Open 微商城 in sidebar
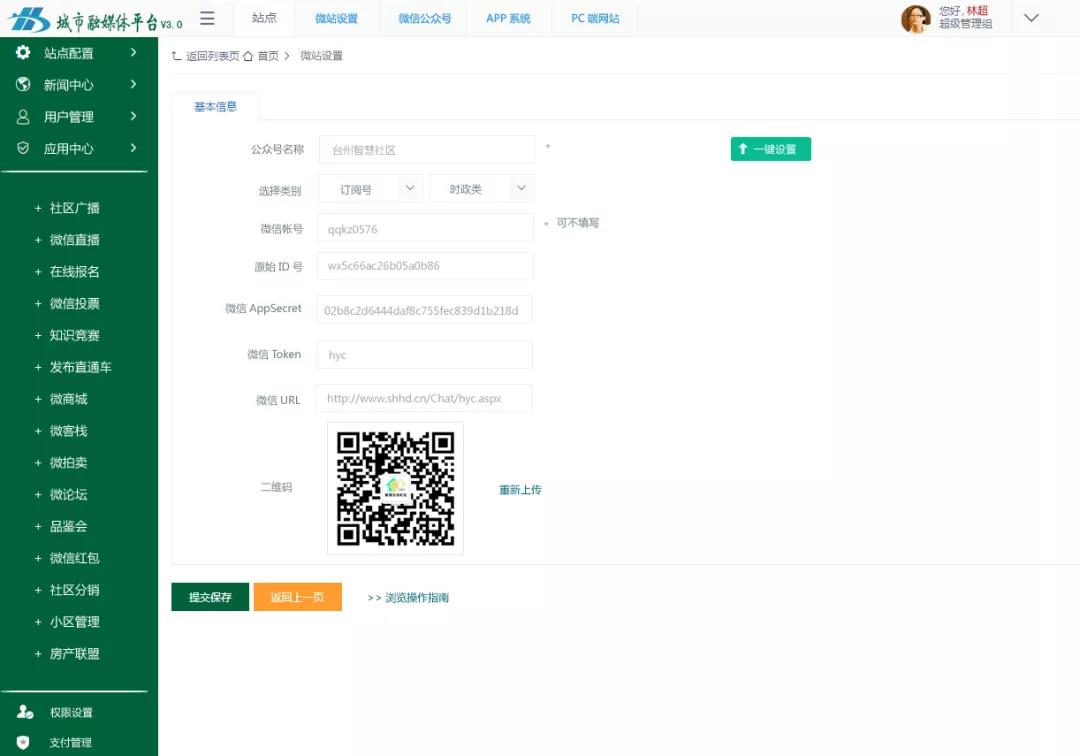 point(69,399)
